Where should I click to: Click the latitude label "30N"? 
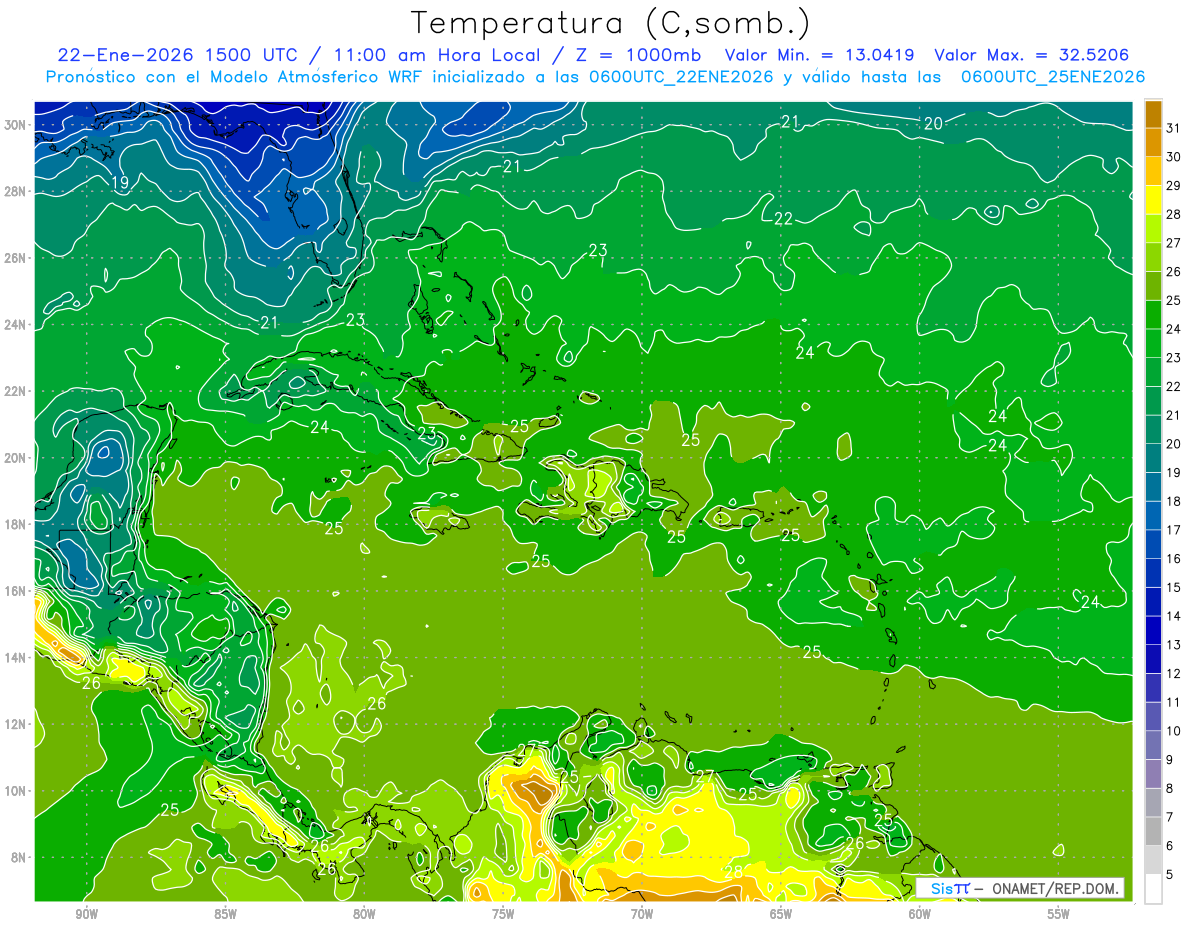coord(15,125)
